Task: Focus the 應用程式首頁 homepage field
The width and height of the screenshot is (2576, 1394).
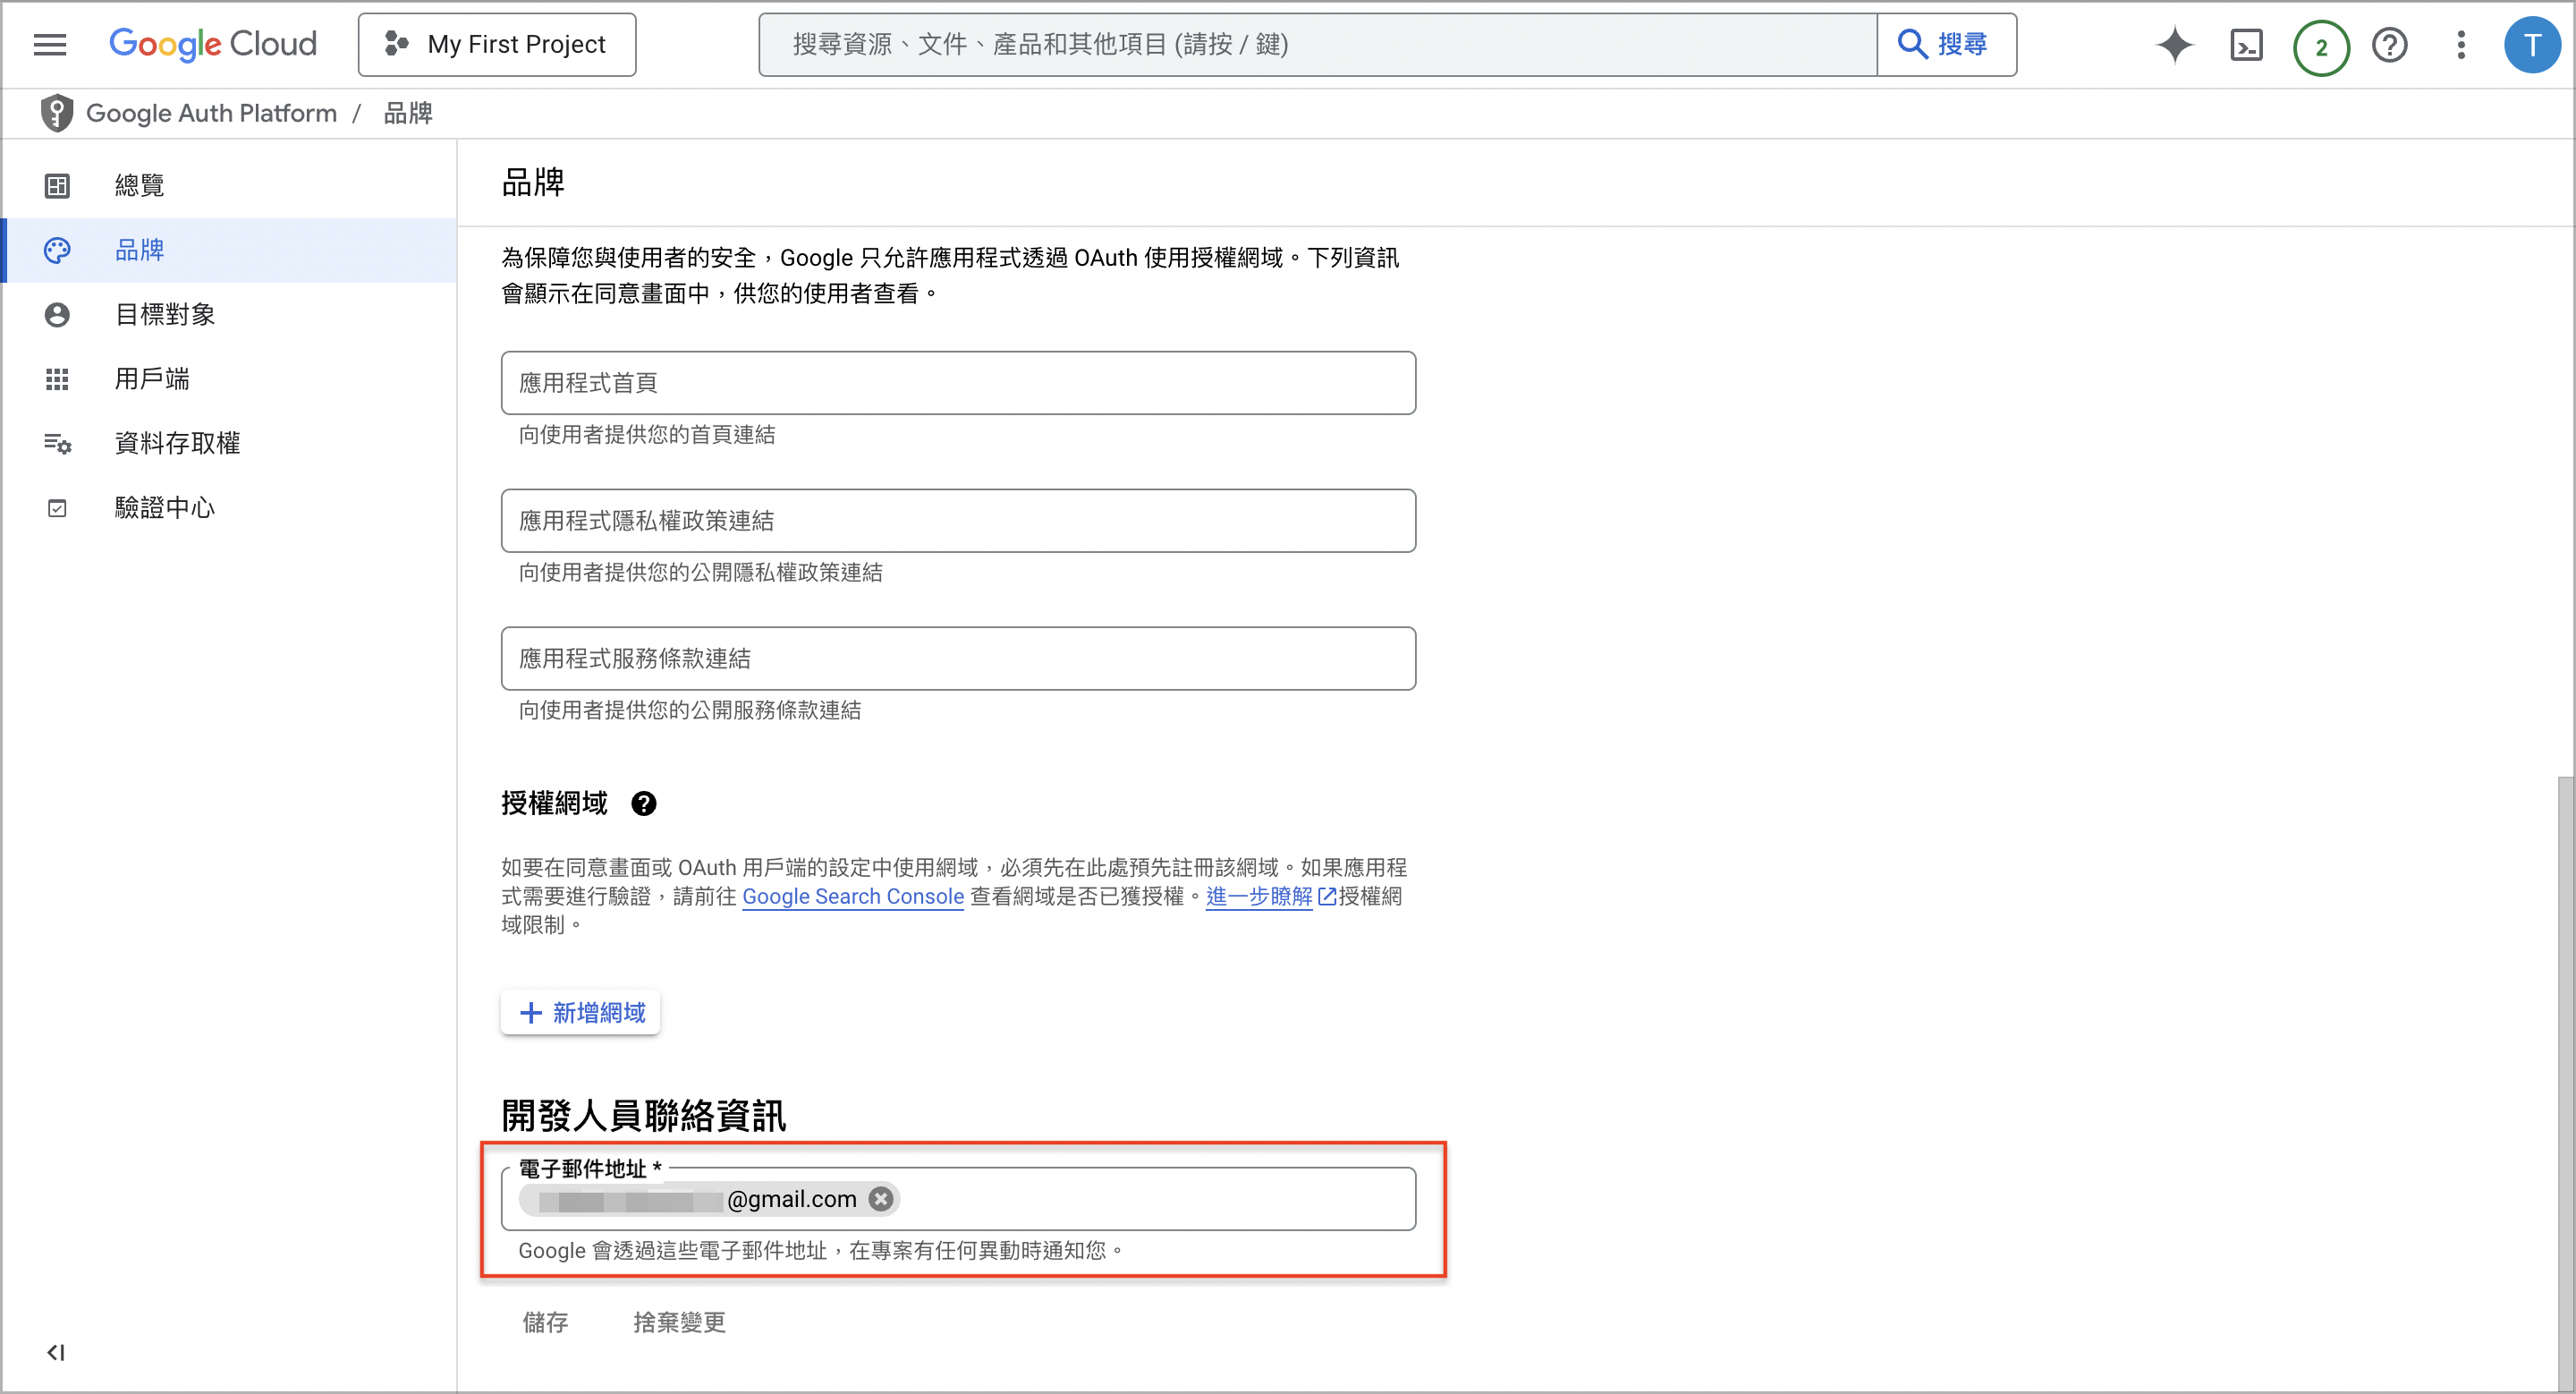Action: point(958,383)
